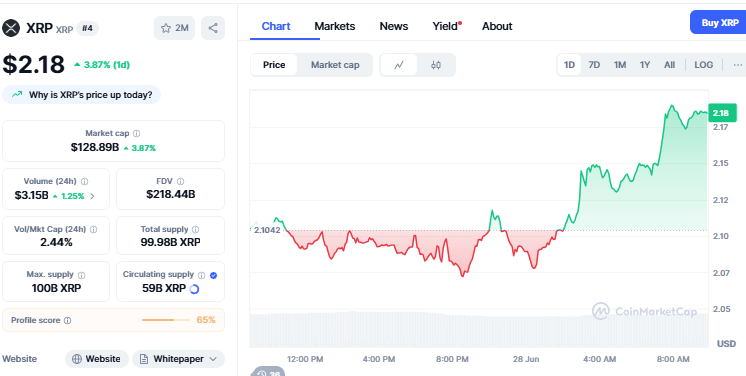Expand the Whitepaper dropdown
The width and height of the screenshot is (746, 376).
tap(178, 359)
